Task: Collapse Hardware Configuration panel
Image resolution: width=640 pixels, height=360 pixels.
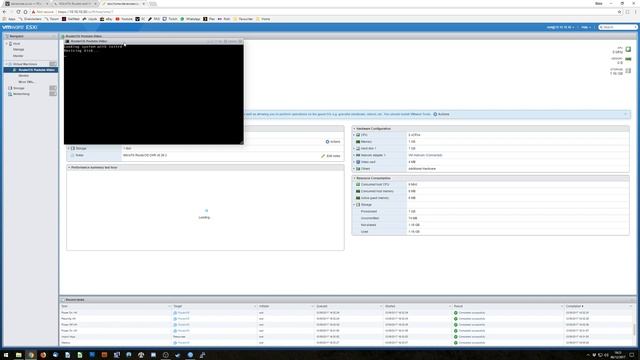Action: click(x=354, y=129)
